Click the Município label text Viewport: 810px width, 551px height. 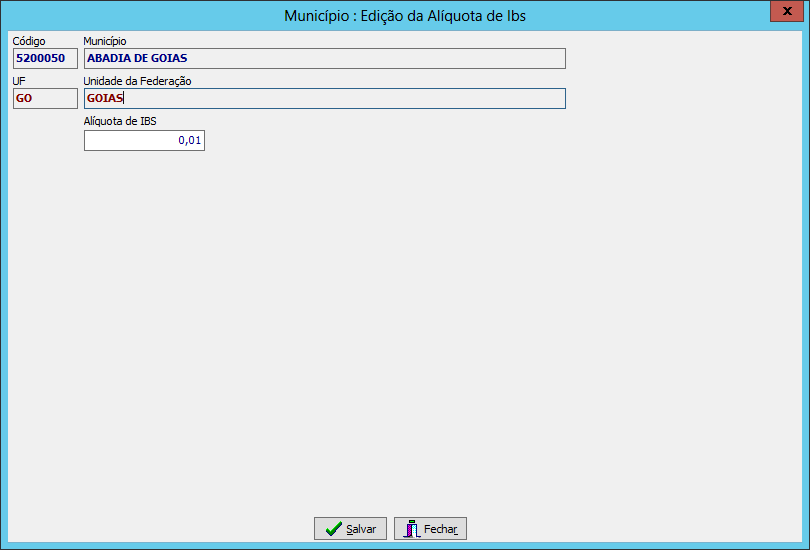(x=105, y=41)
